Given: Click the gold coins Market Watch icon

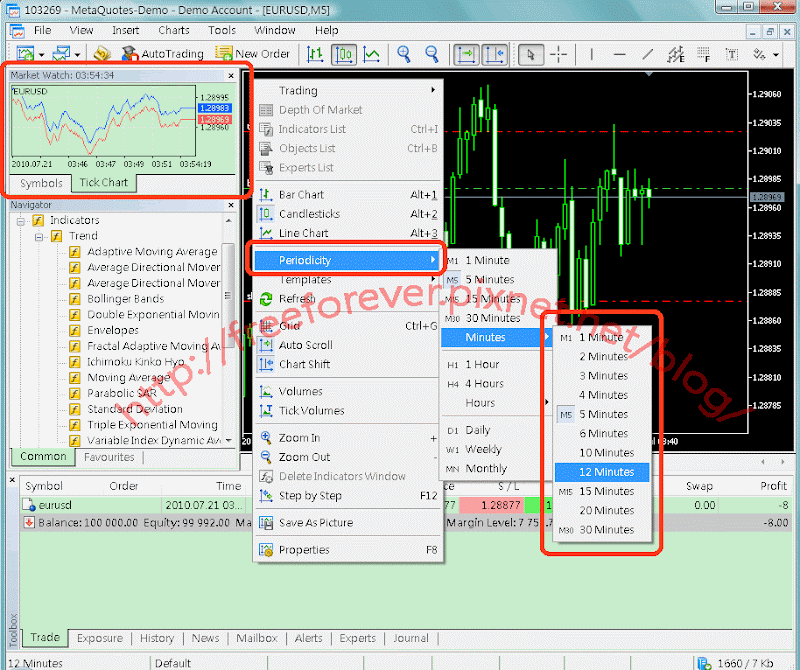Looking at the screenshot, I should coord(103,54).
